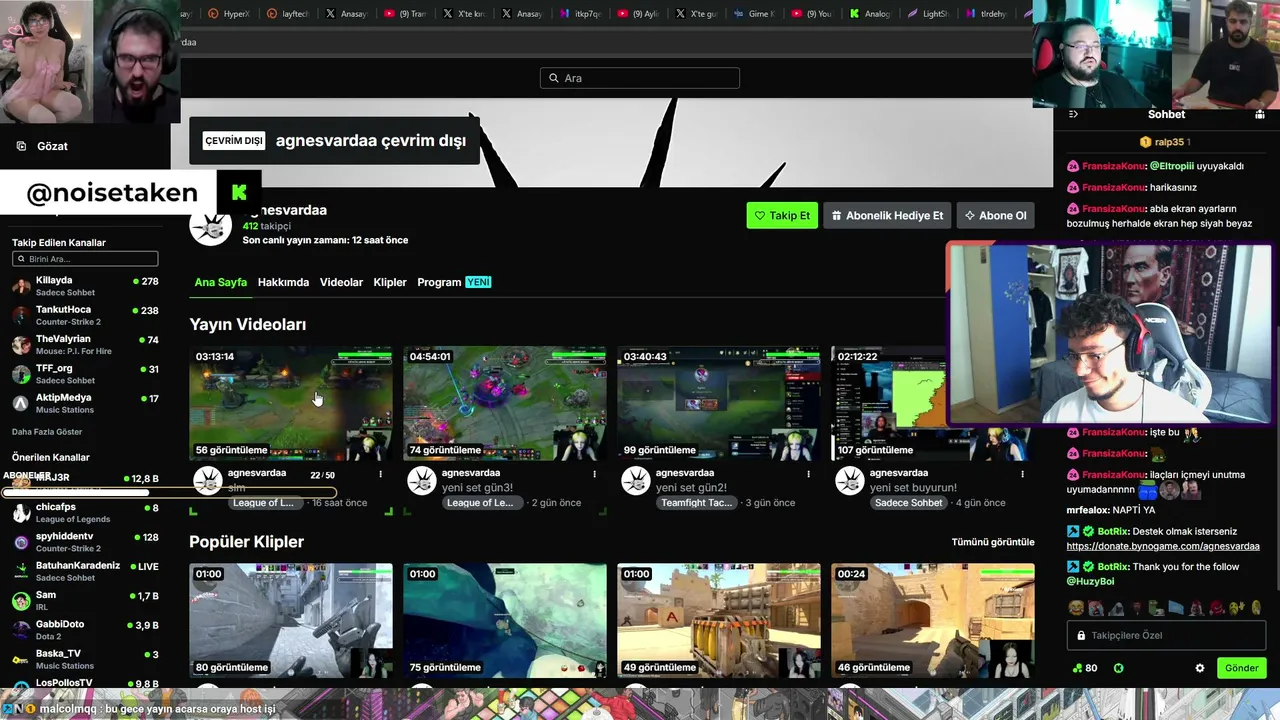Pick the laughing emoji quick emote
This screenshot has width=1280, height=720.
(1076, 608)
